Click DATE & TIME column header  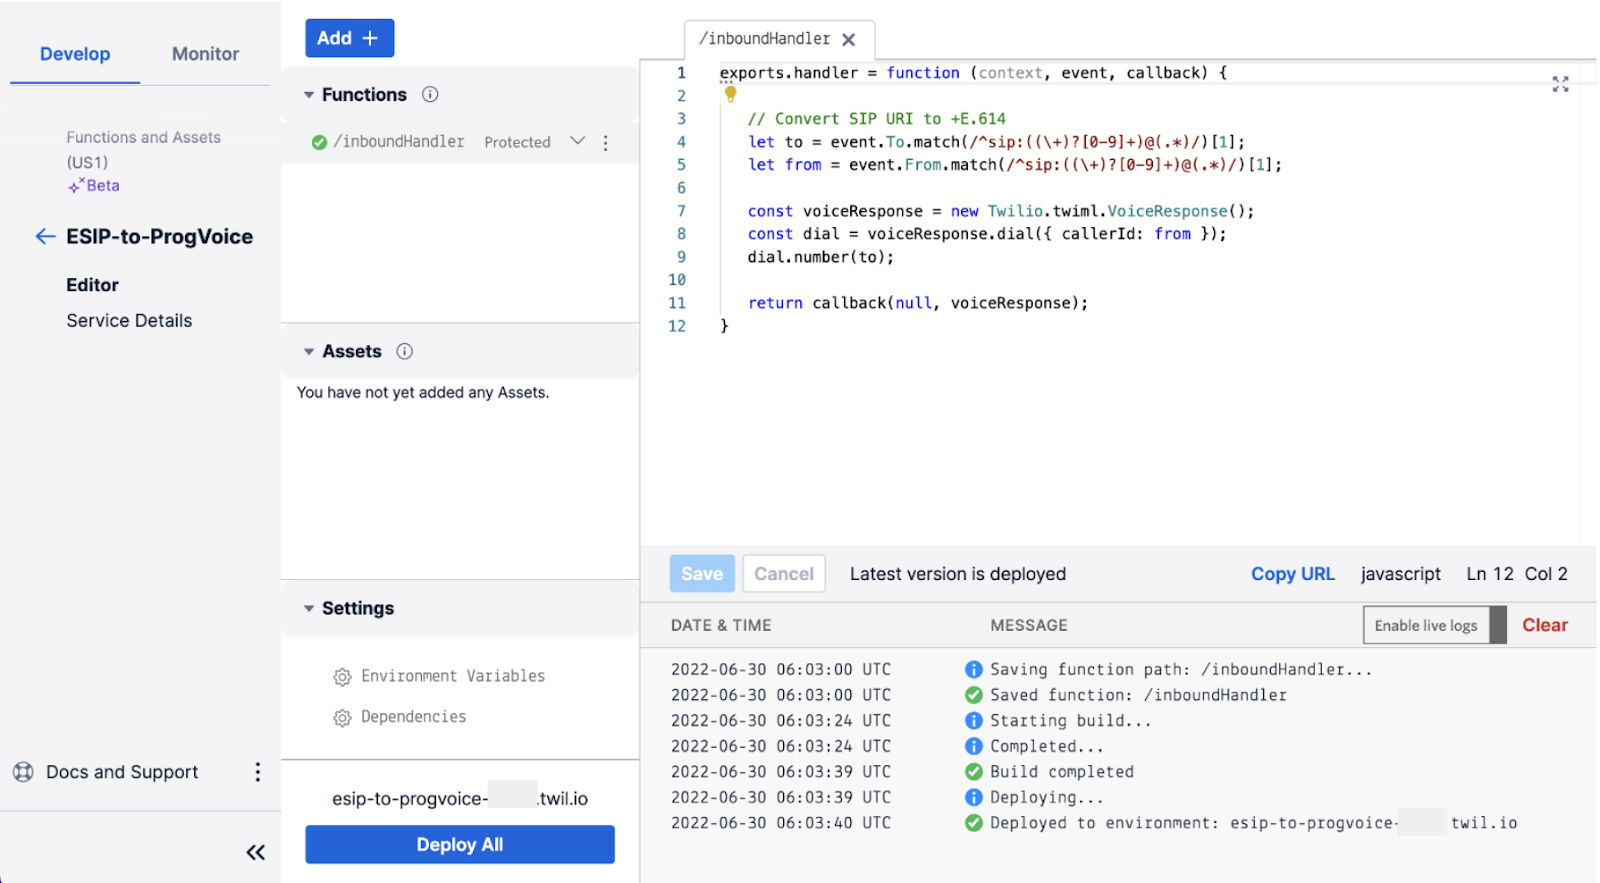tap(721, 626)
